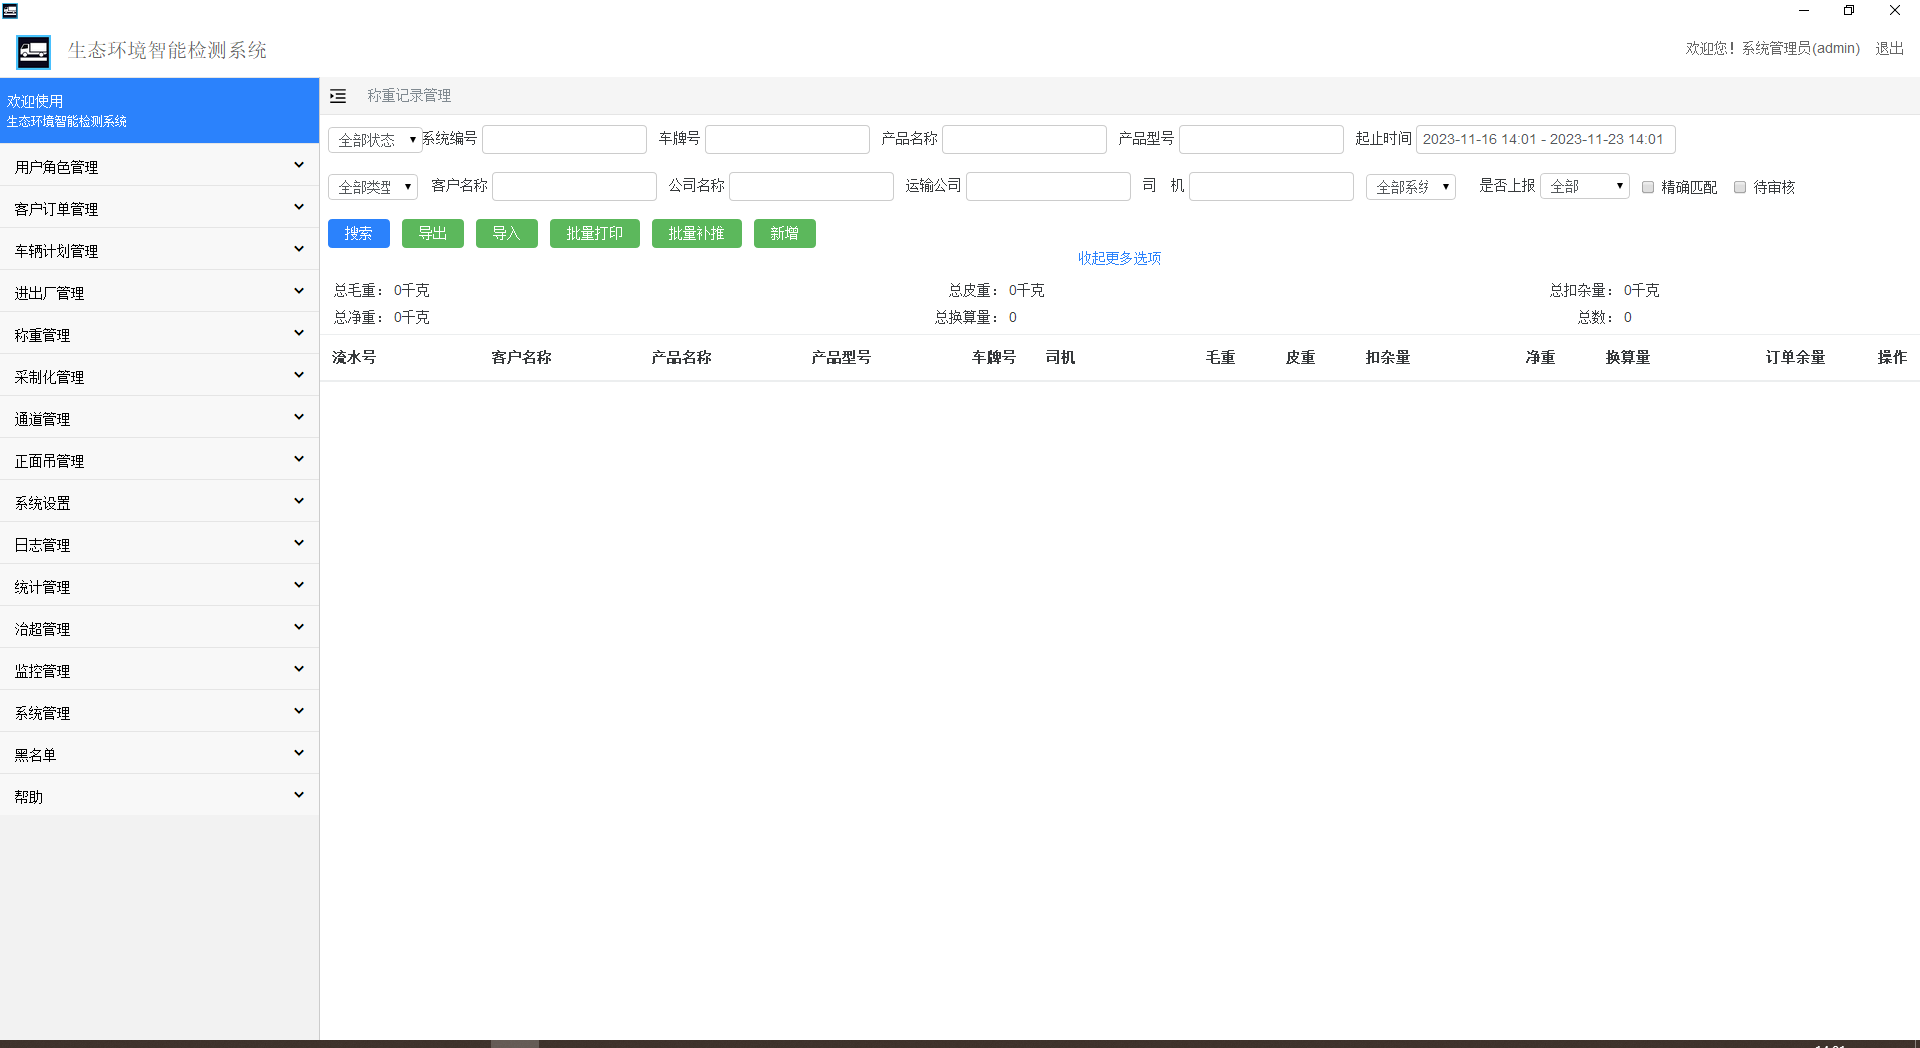
Task: Open 系统管理 menu
Action: pyautogui.click(x=159, y=712)
